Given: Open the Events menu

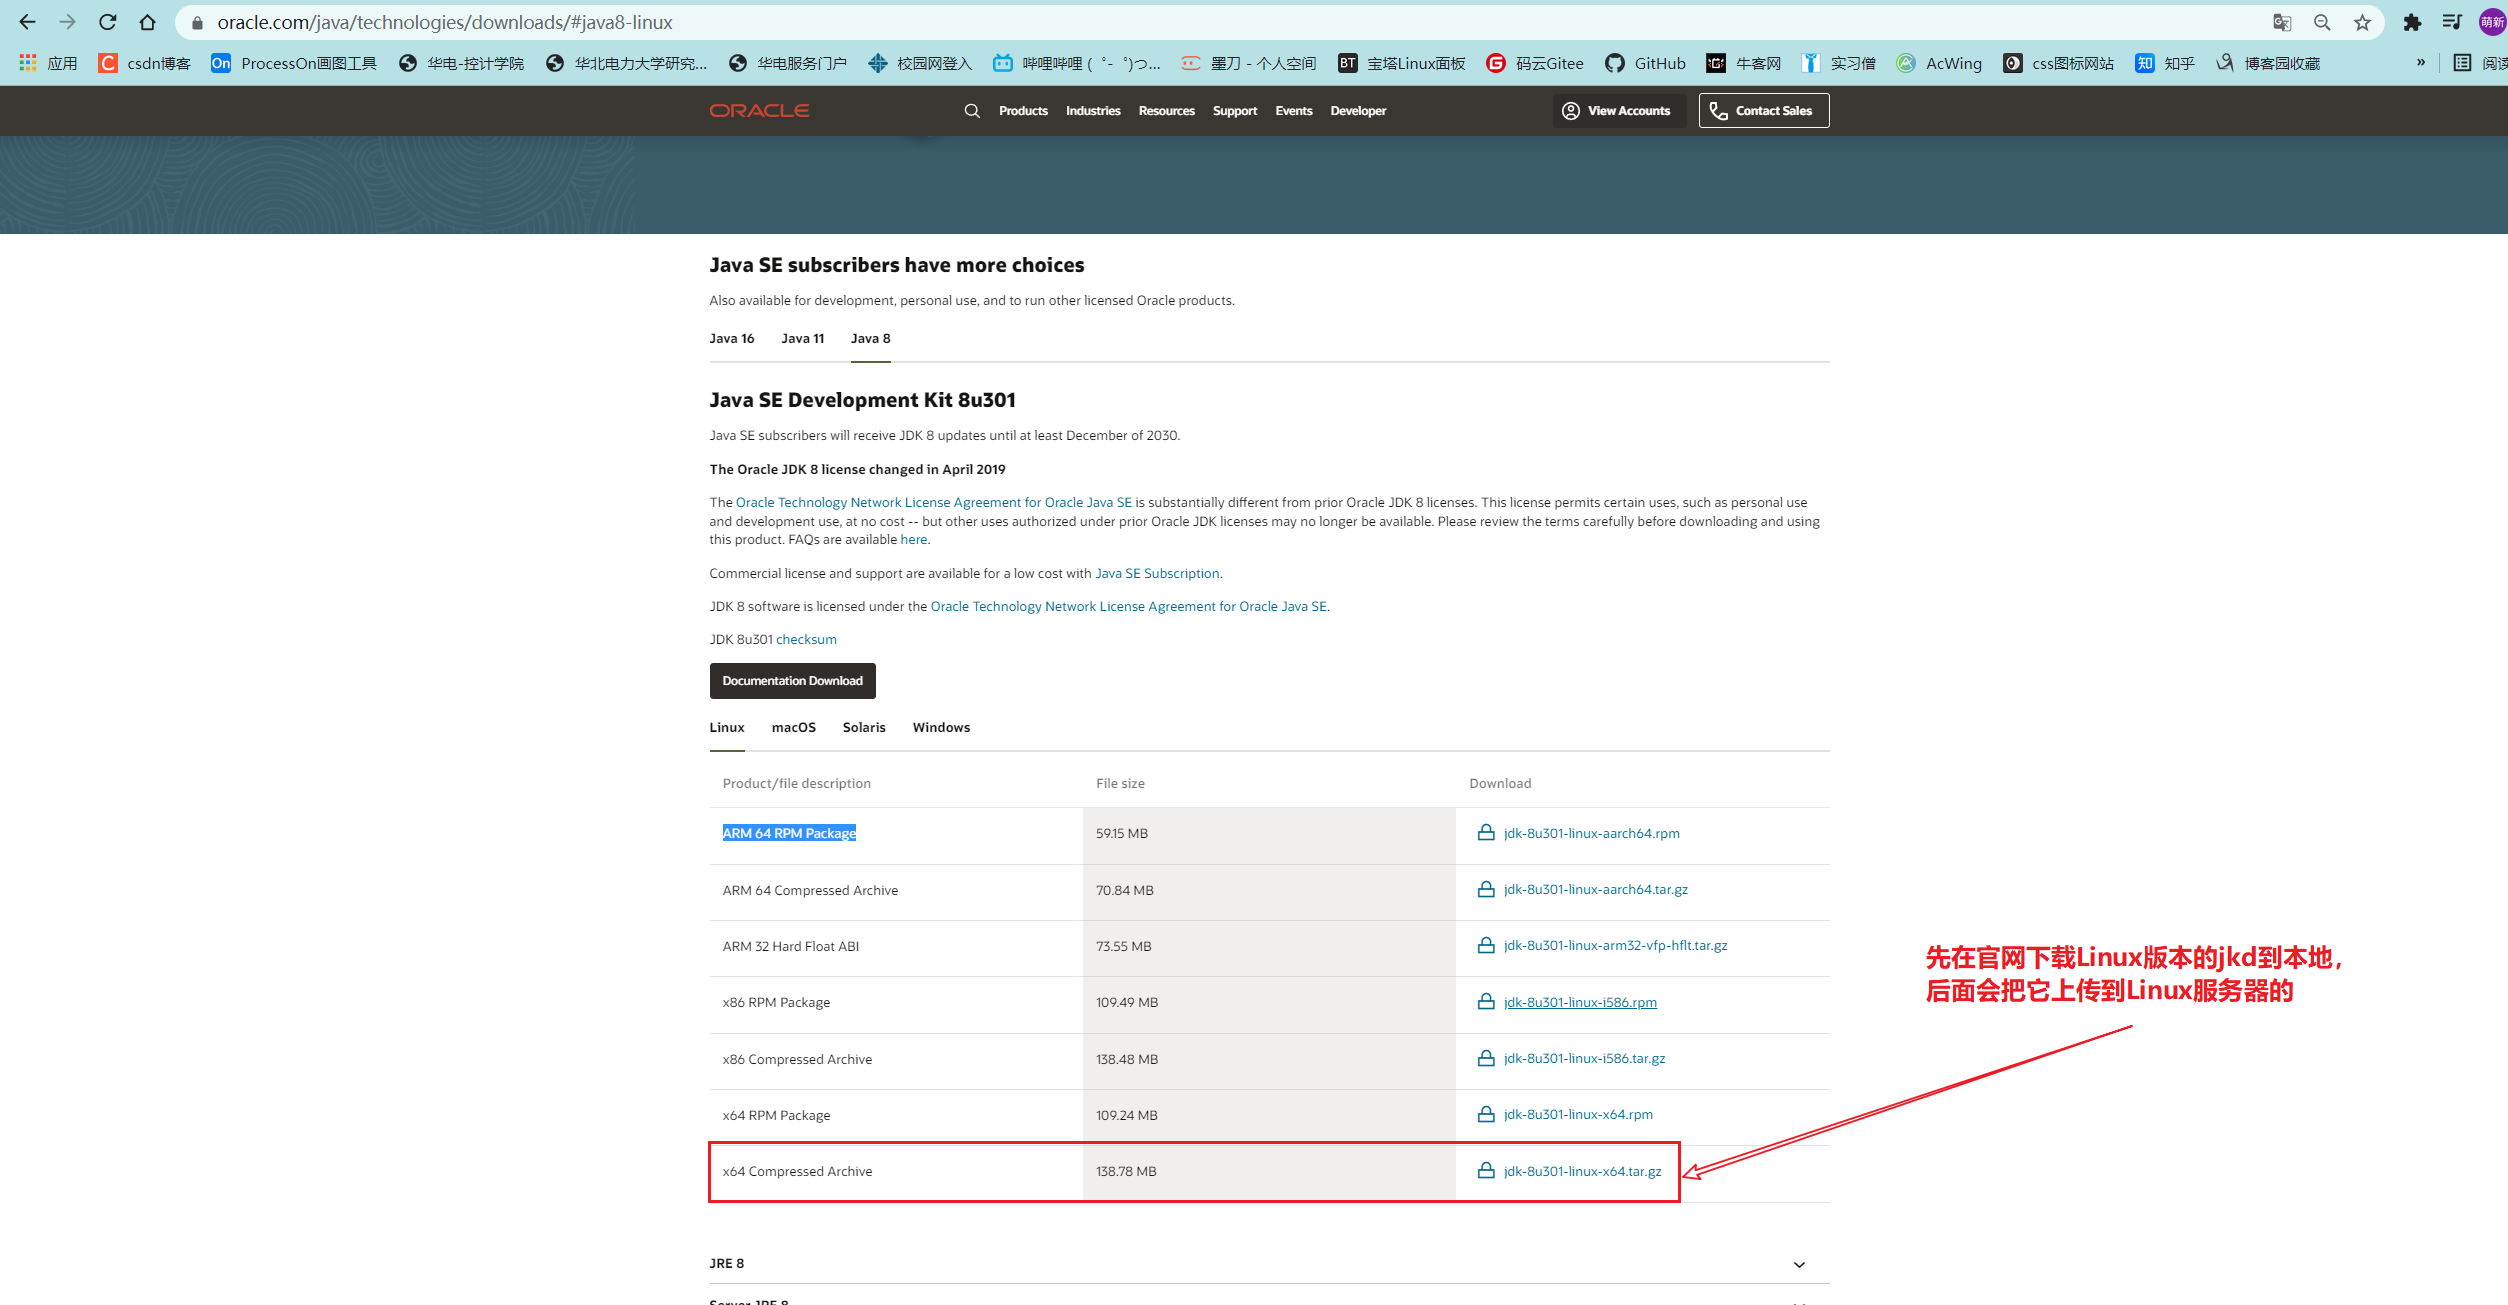Looking at the screenshot, I should click(x=1294, y=111).
